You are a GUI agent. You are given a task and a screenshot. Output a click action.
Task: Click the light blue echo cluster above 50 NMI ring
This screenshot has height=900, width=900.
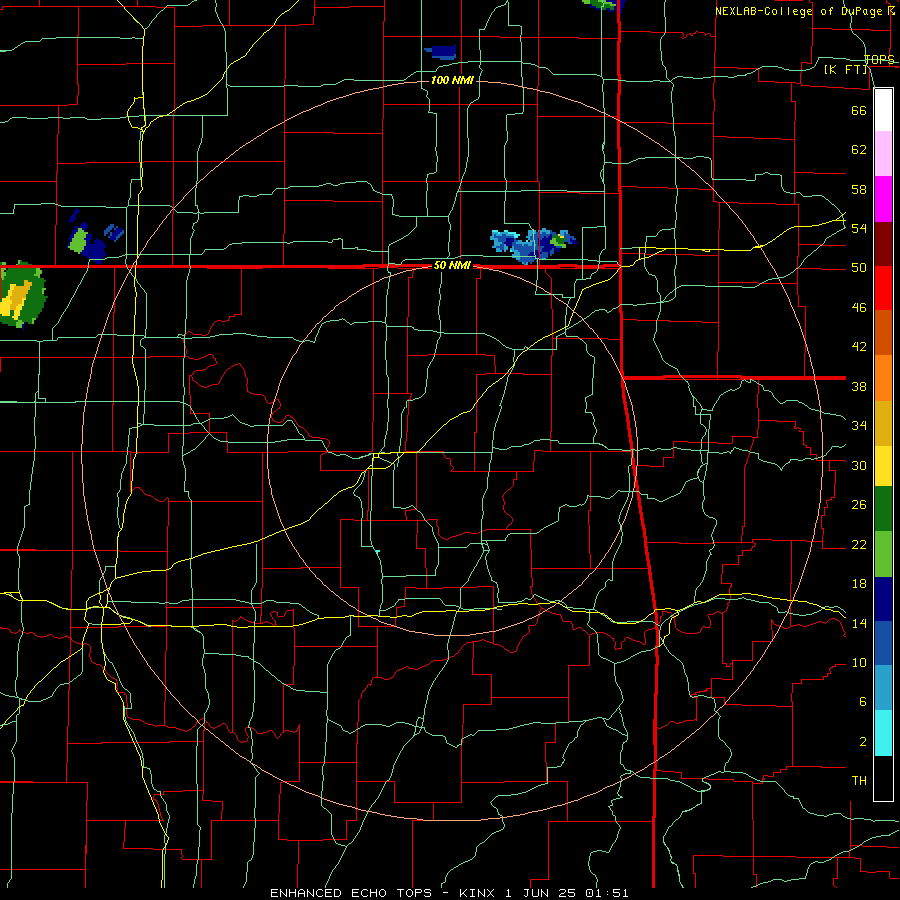(x=533, y=246)
